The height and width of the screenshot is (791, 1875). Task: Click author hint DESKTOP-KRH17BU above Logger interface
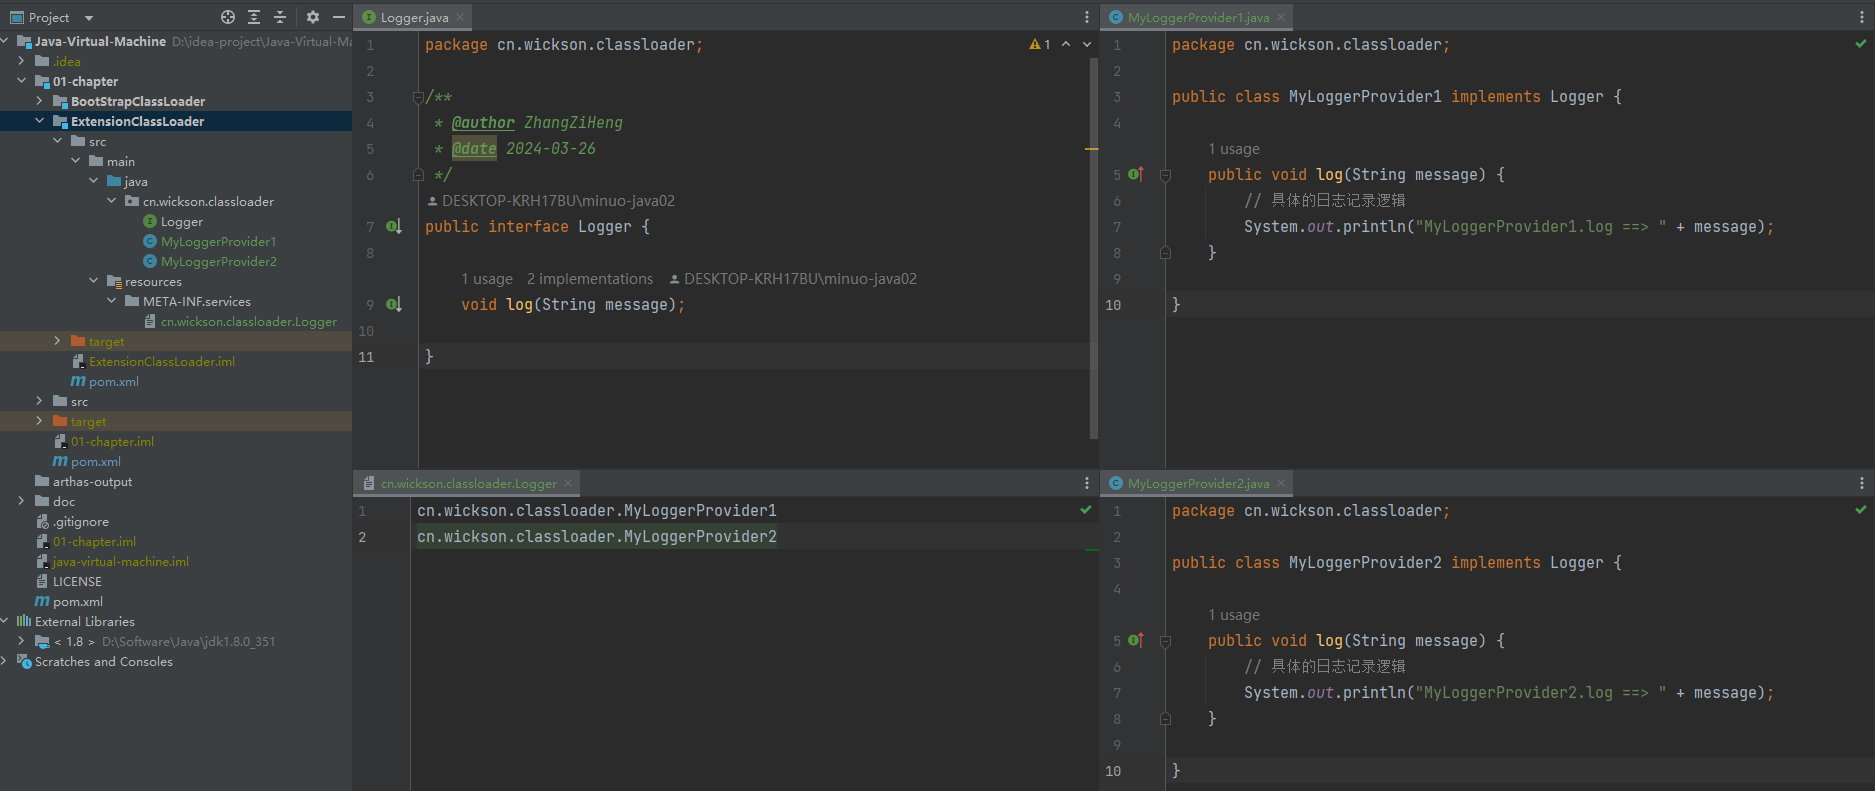click(551, 201)
